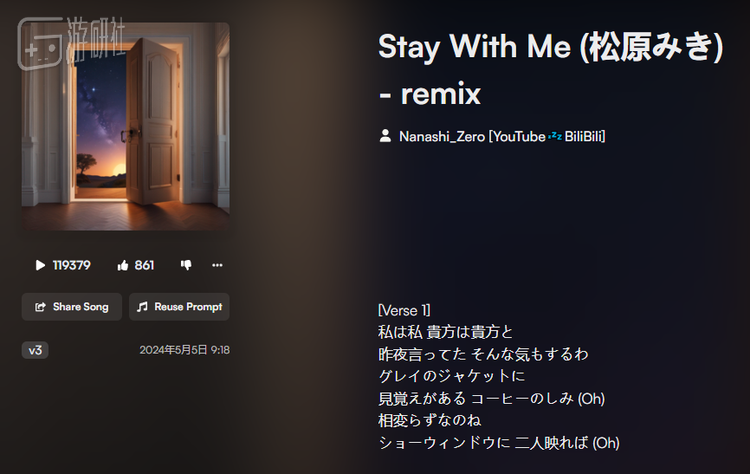The image size is (750, 474).
Task: Click the lyric line 相変らずなのね
Action: point(429,420)
